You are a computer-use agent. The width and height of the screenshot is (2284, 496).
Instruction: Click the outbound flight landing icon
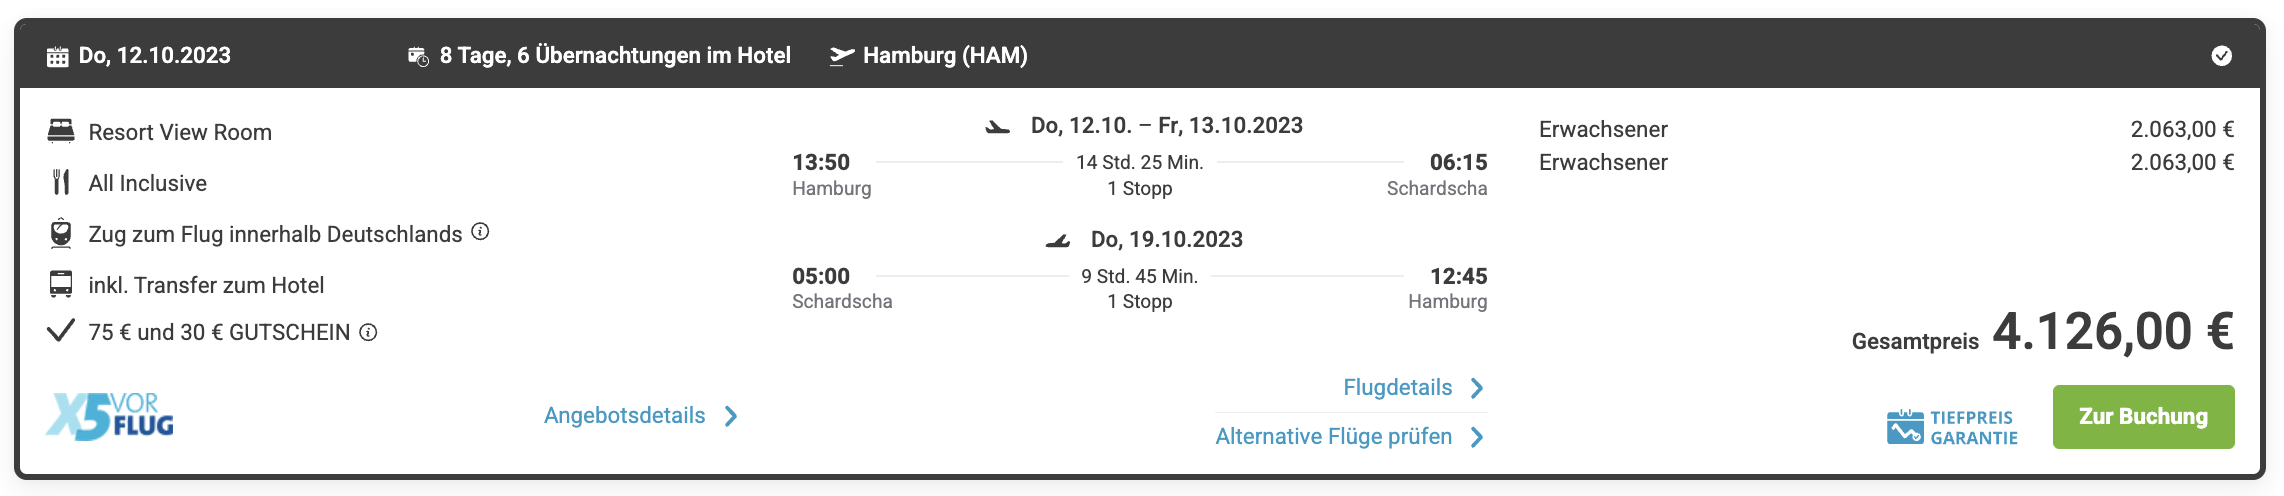click(997, 127)
